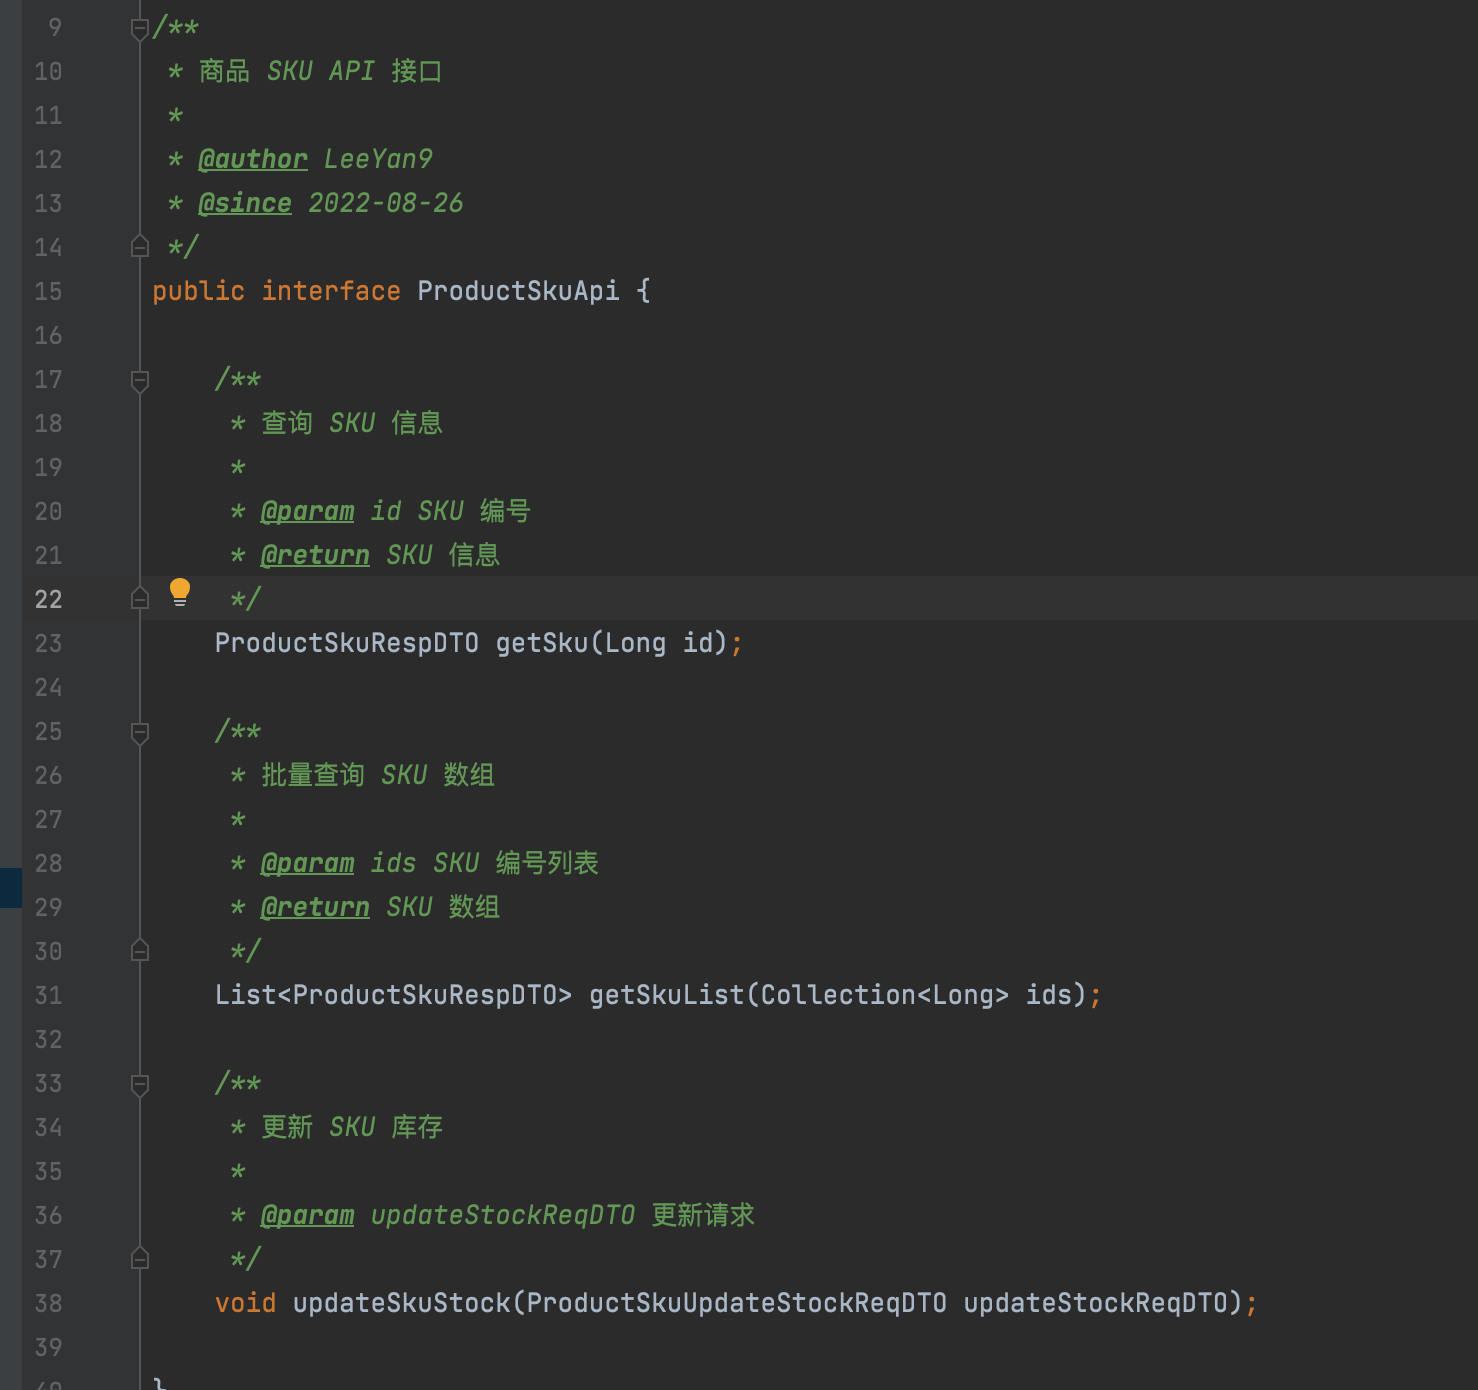Collapse the class Javadoc fold at line 9
The image size is (1478, 1390).
(140, 30)
